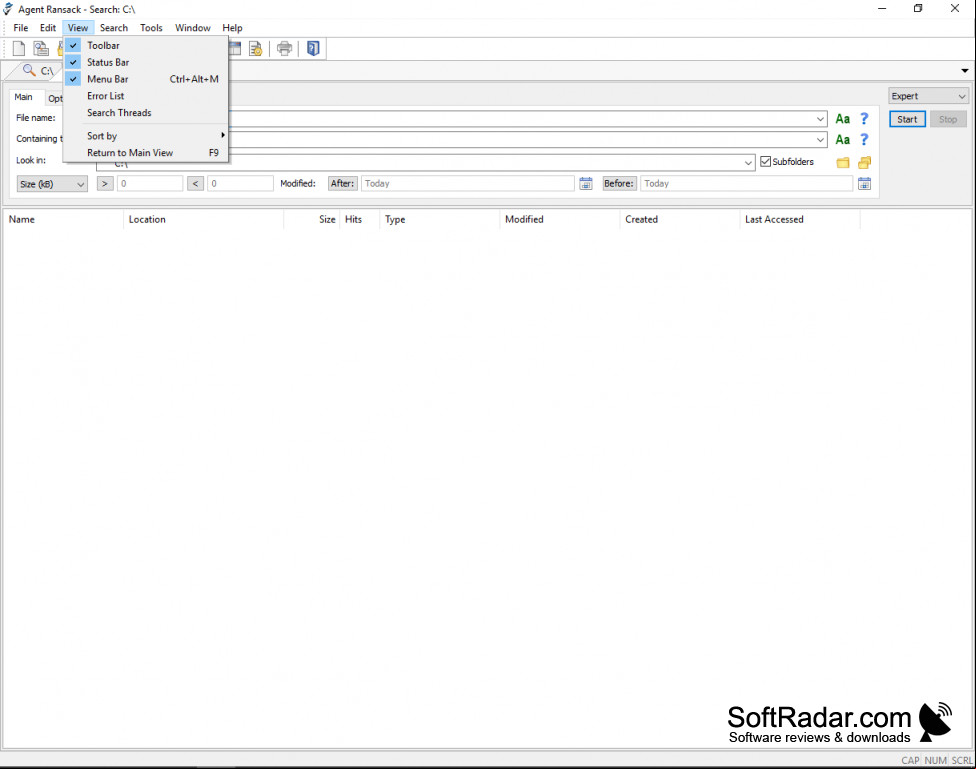Viewport: 976px width, 769px height.
Task: Click the minimum size value field
Action: 150,184
